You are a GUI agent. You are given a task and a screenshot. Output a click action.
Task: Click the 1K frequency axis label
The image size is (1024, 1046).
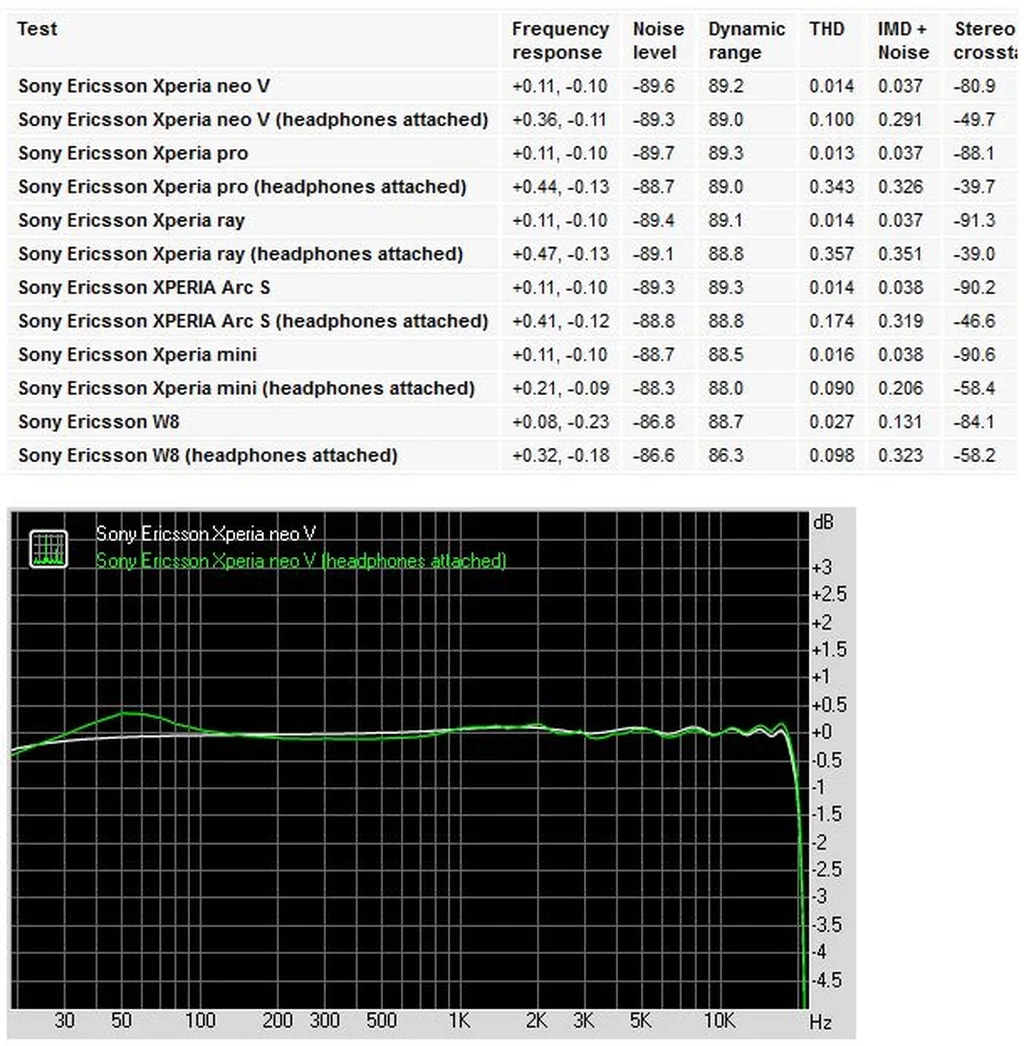[459, 1021]
